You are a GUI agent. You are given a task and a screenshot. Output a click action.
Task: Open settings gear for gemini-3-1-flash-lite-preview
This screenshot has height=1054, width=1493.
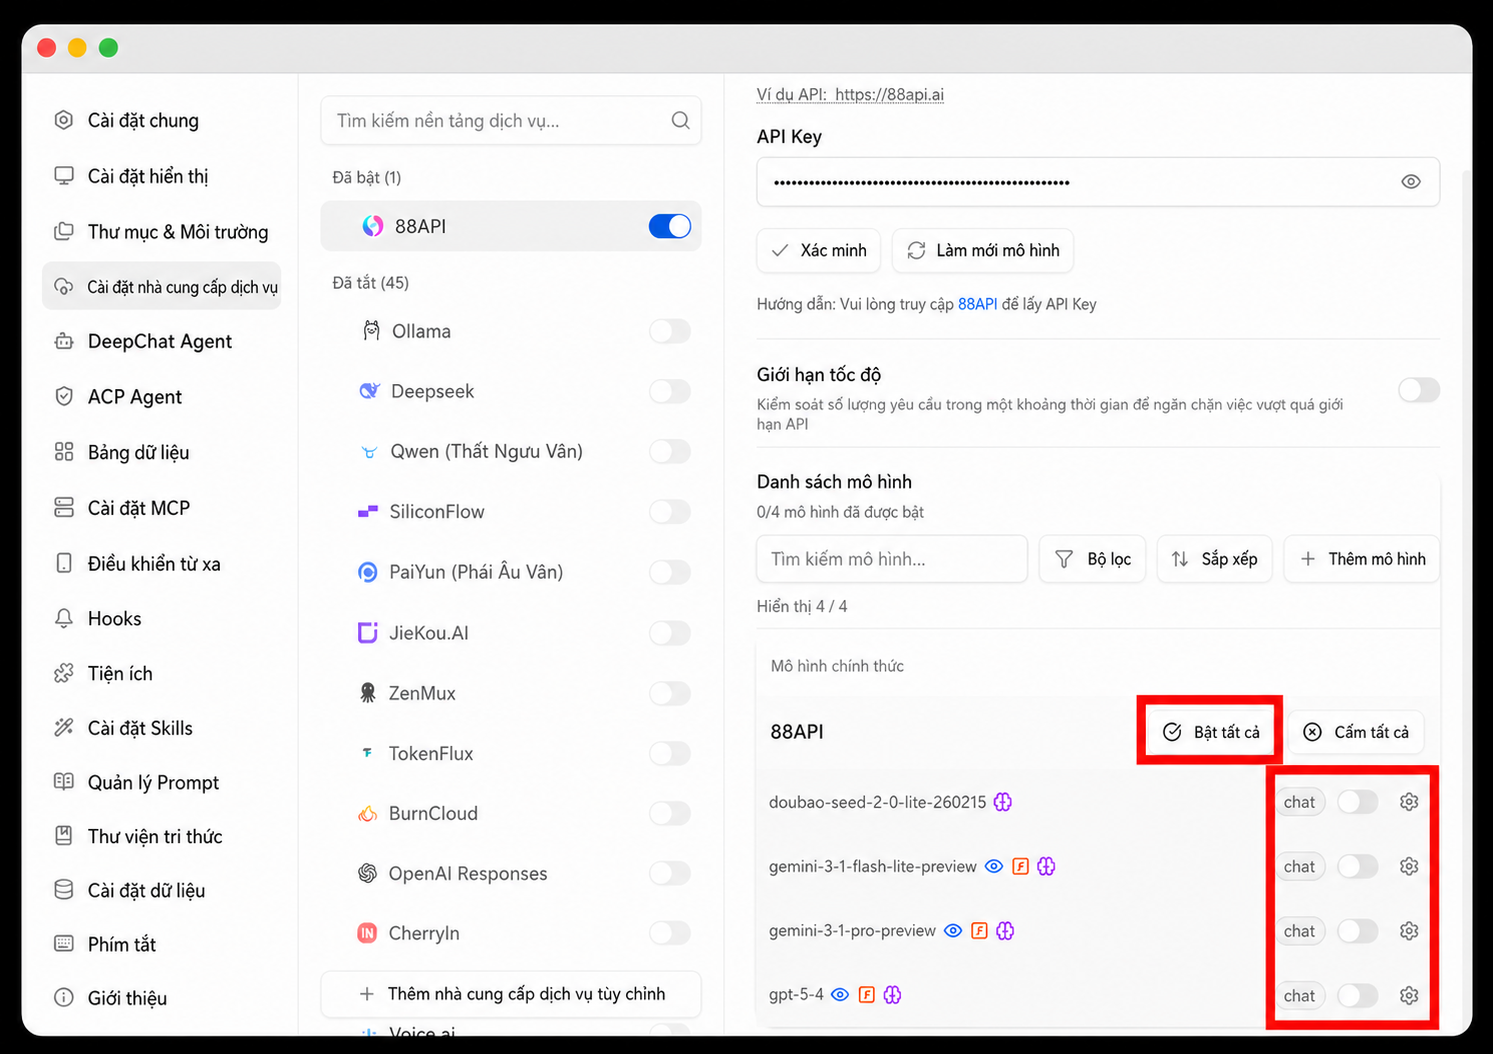coord(1409,866)
